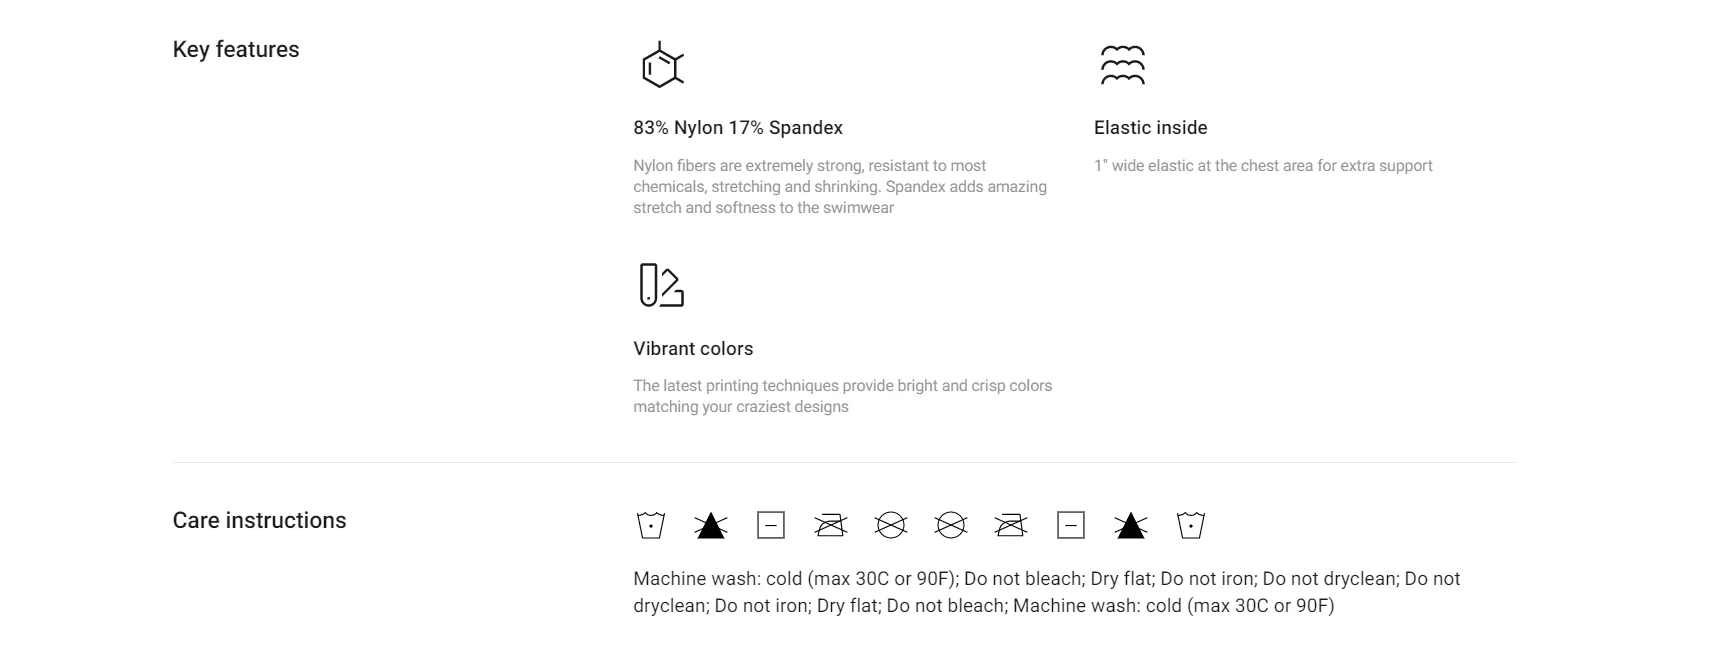1719x653 pixels.
Task: Click the first do not bleach triangle icon
Action: [711, 525]
